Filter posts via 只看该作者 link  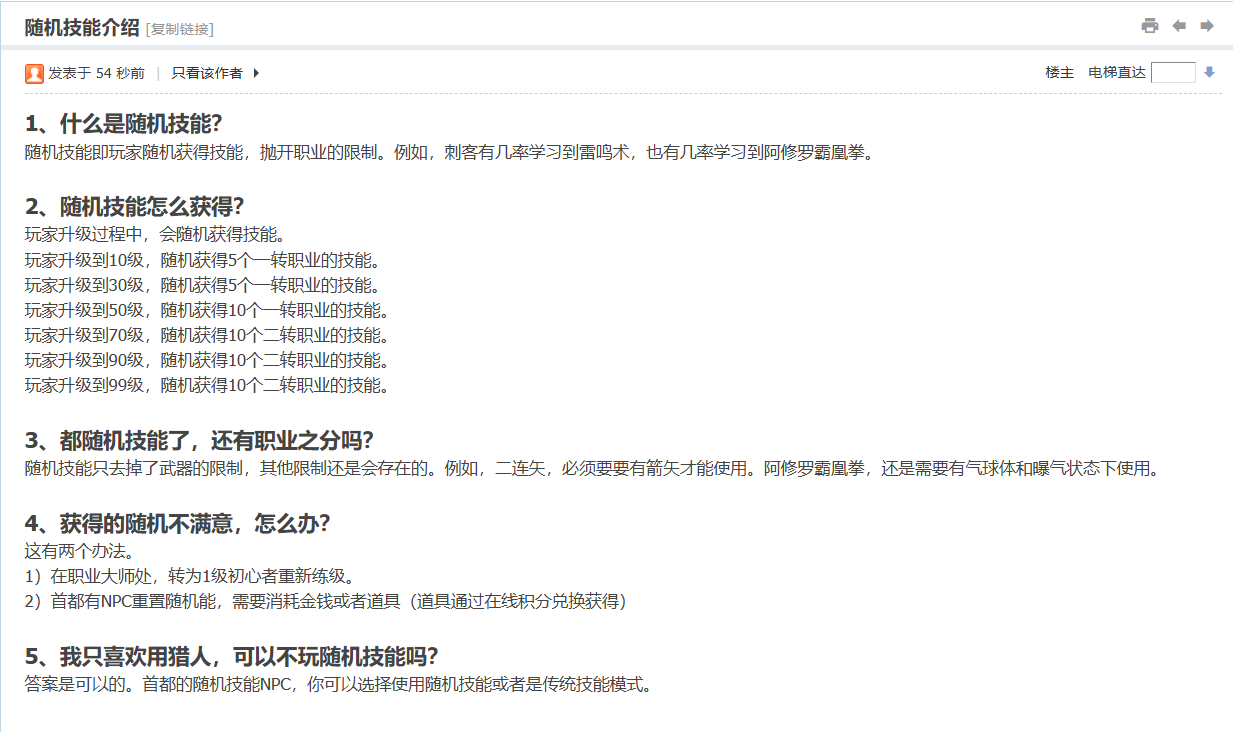click(x=207, y=73)
